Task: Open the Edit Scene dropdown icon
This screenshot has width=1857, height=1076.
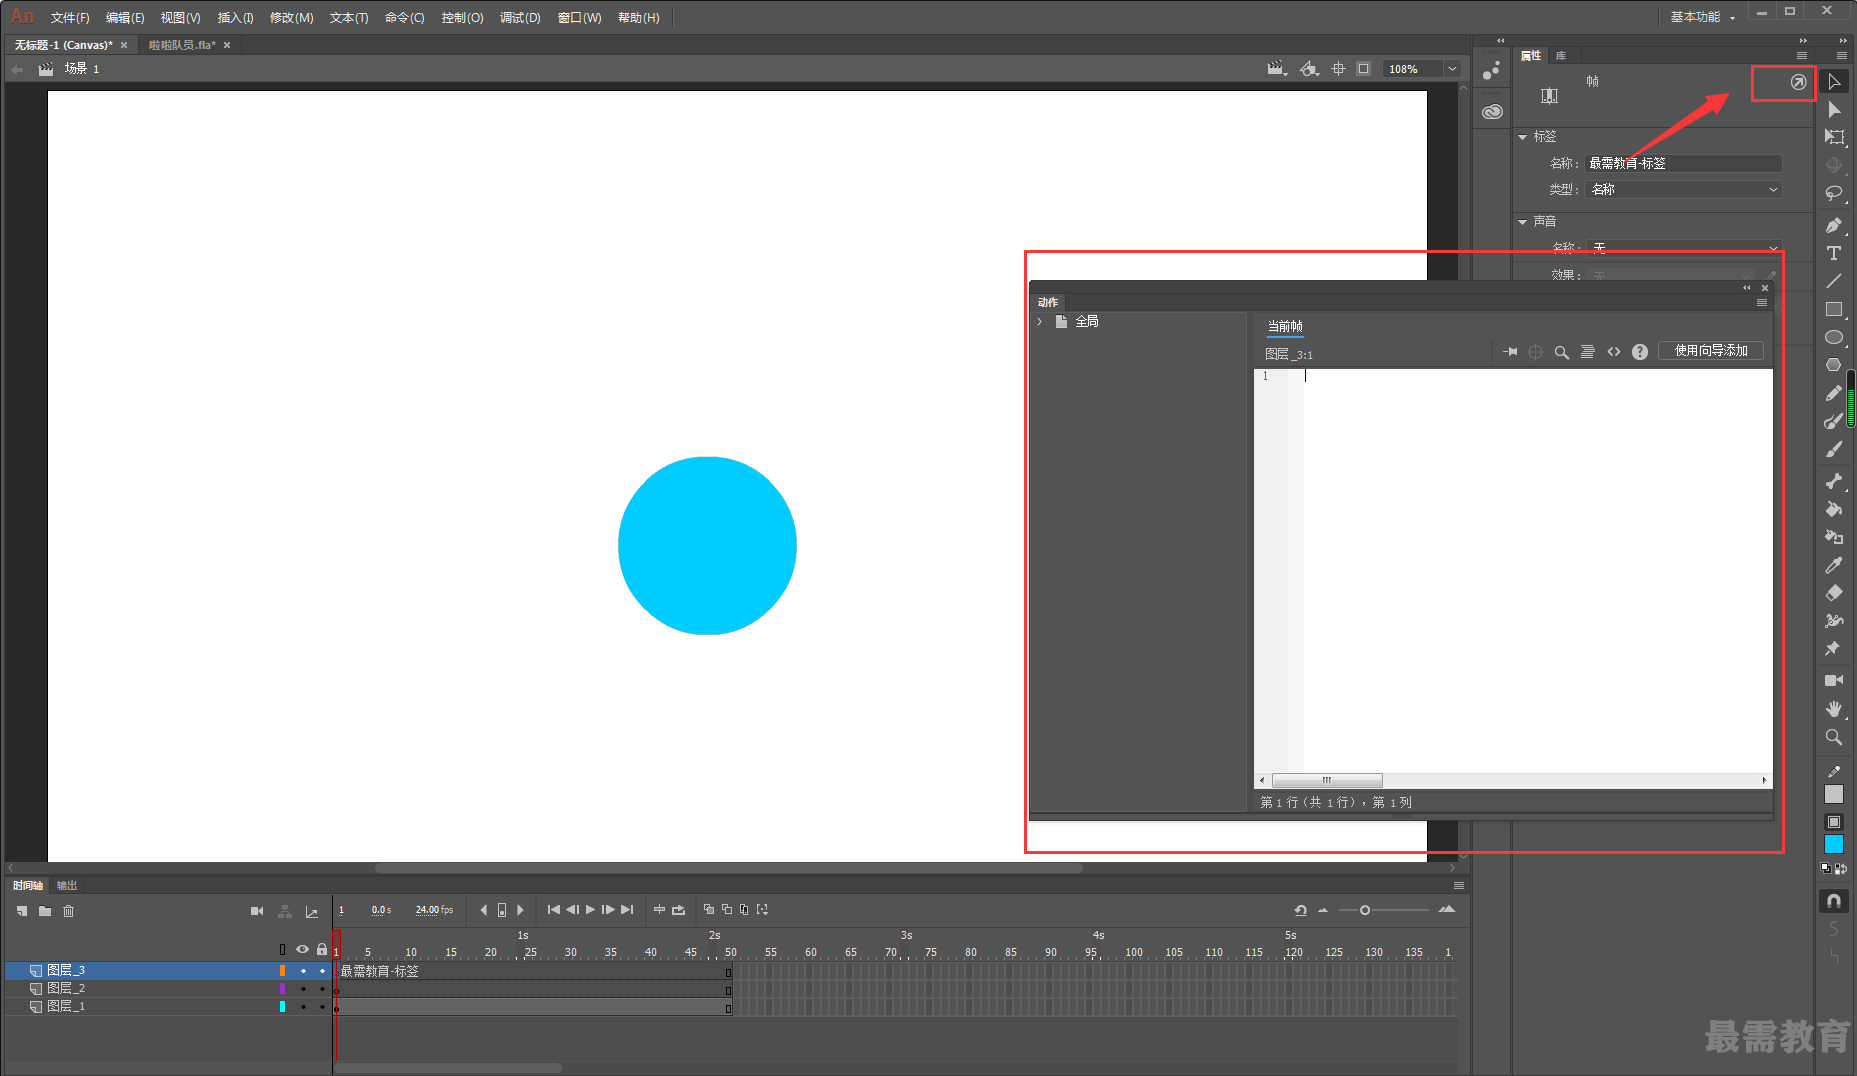Action: point(1277,69)
